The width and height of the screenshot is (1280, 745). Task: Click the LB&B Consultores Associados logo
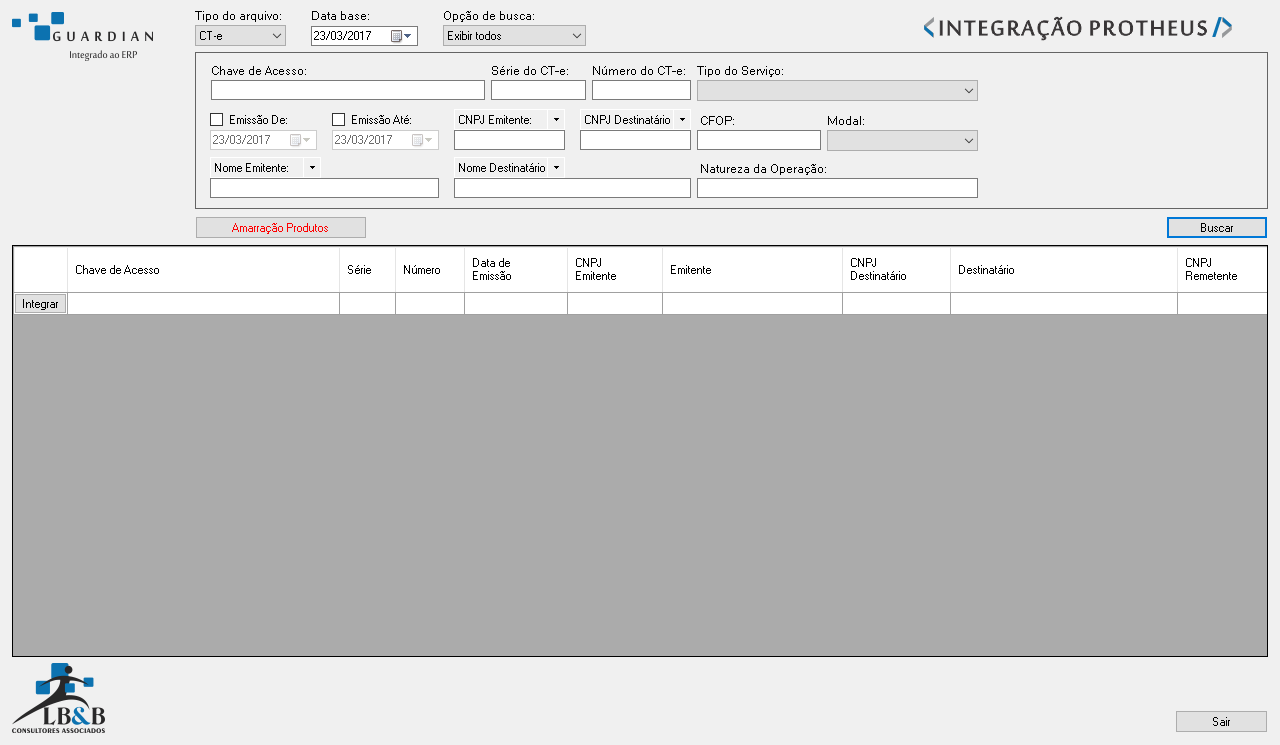[60, 698]
